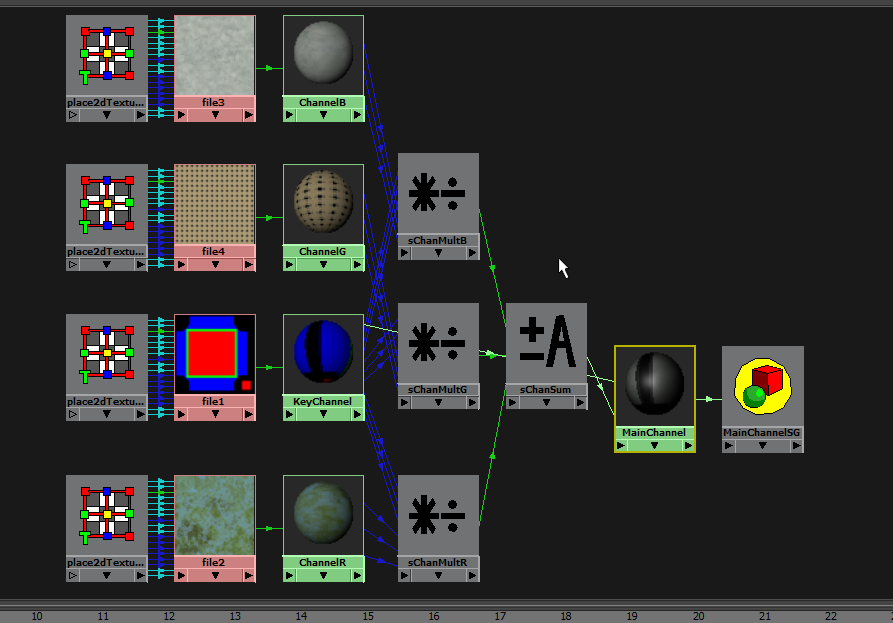Jump to frame 11 on the timeline
The image size is (893, 623).
[x=103, y=616]
